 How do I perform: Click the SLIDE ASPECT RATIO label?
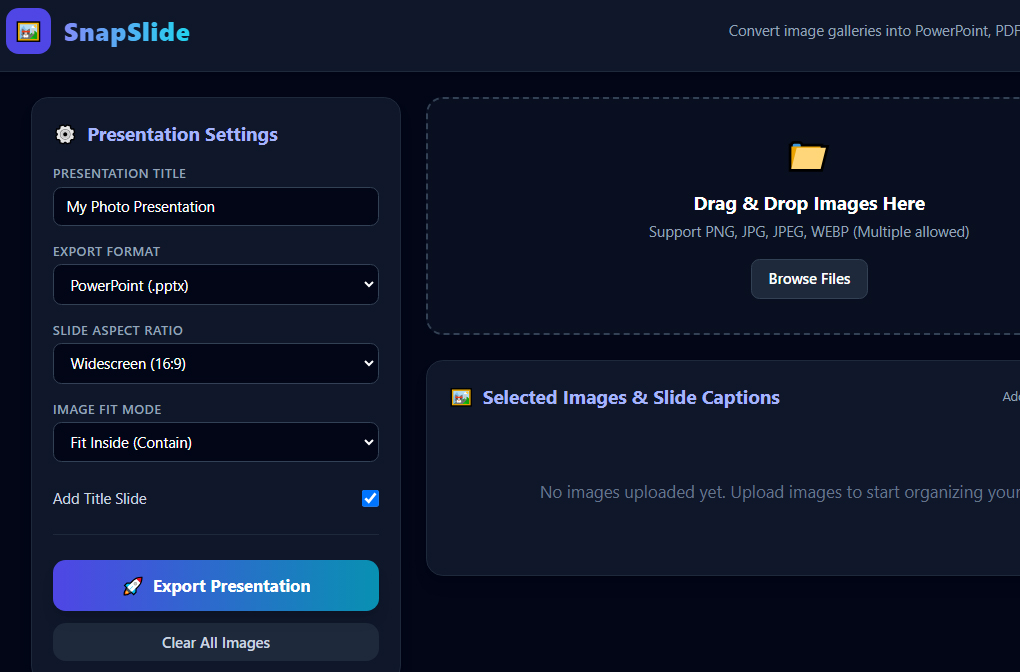(118, 330)
